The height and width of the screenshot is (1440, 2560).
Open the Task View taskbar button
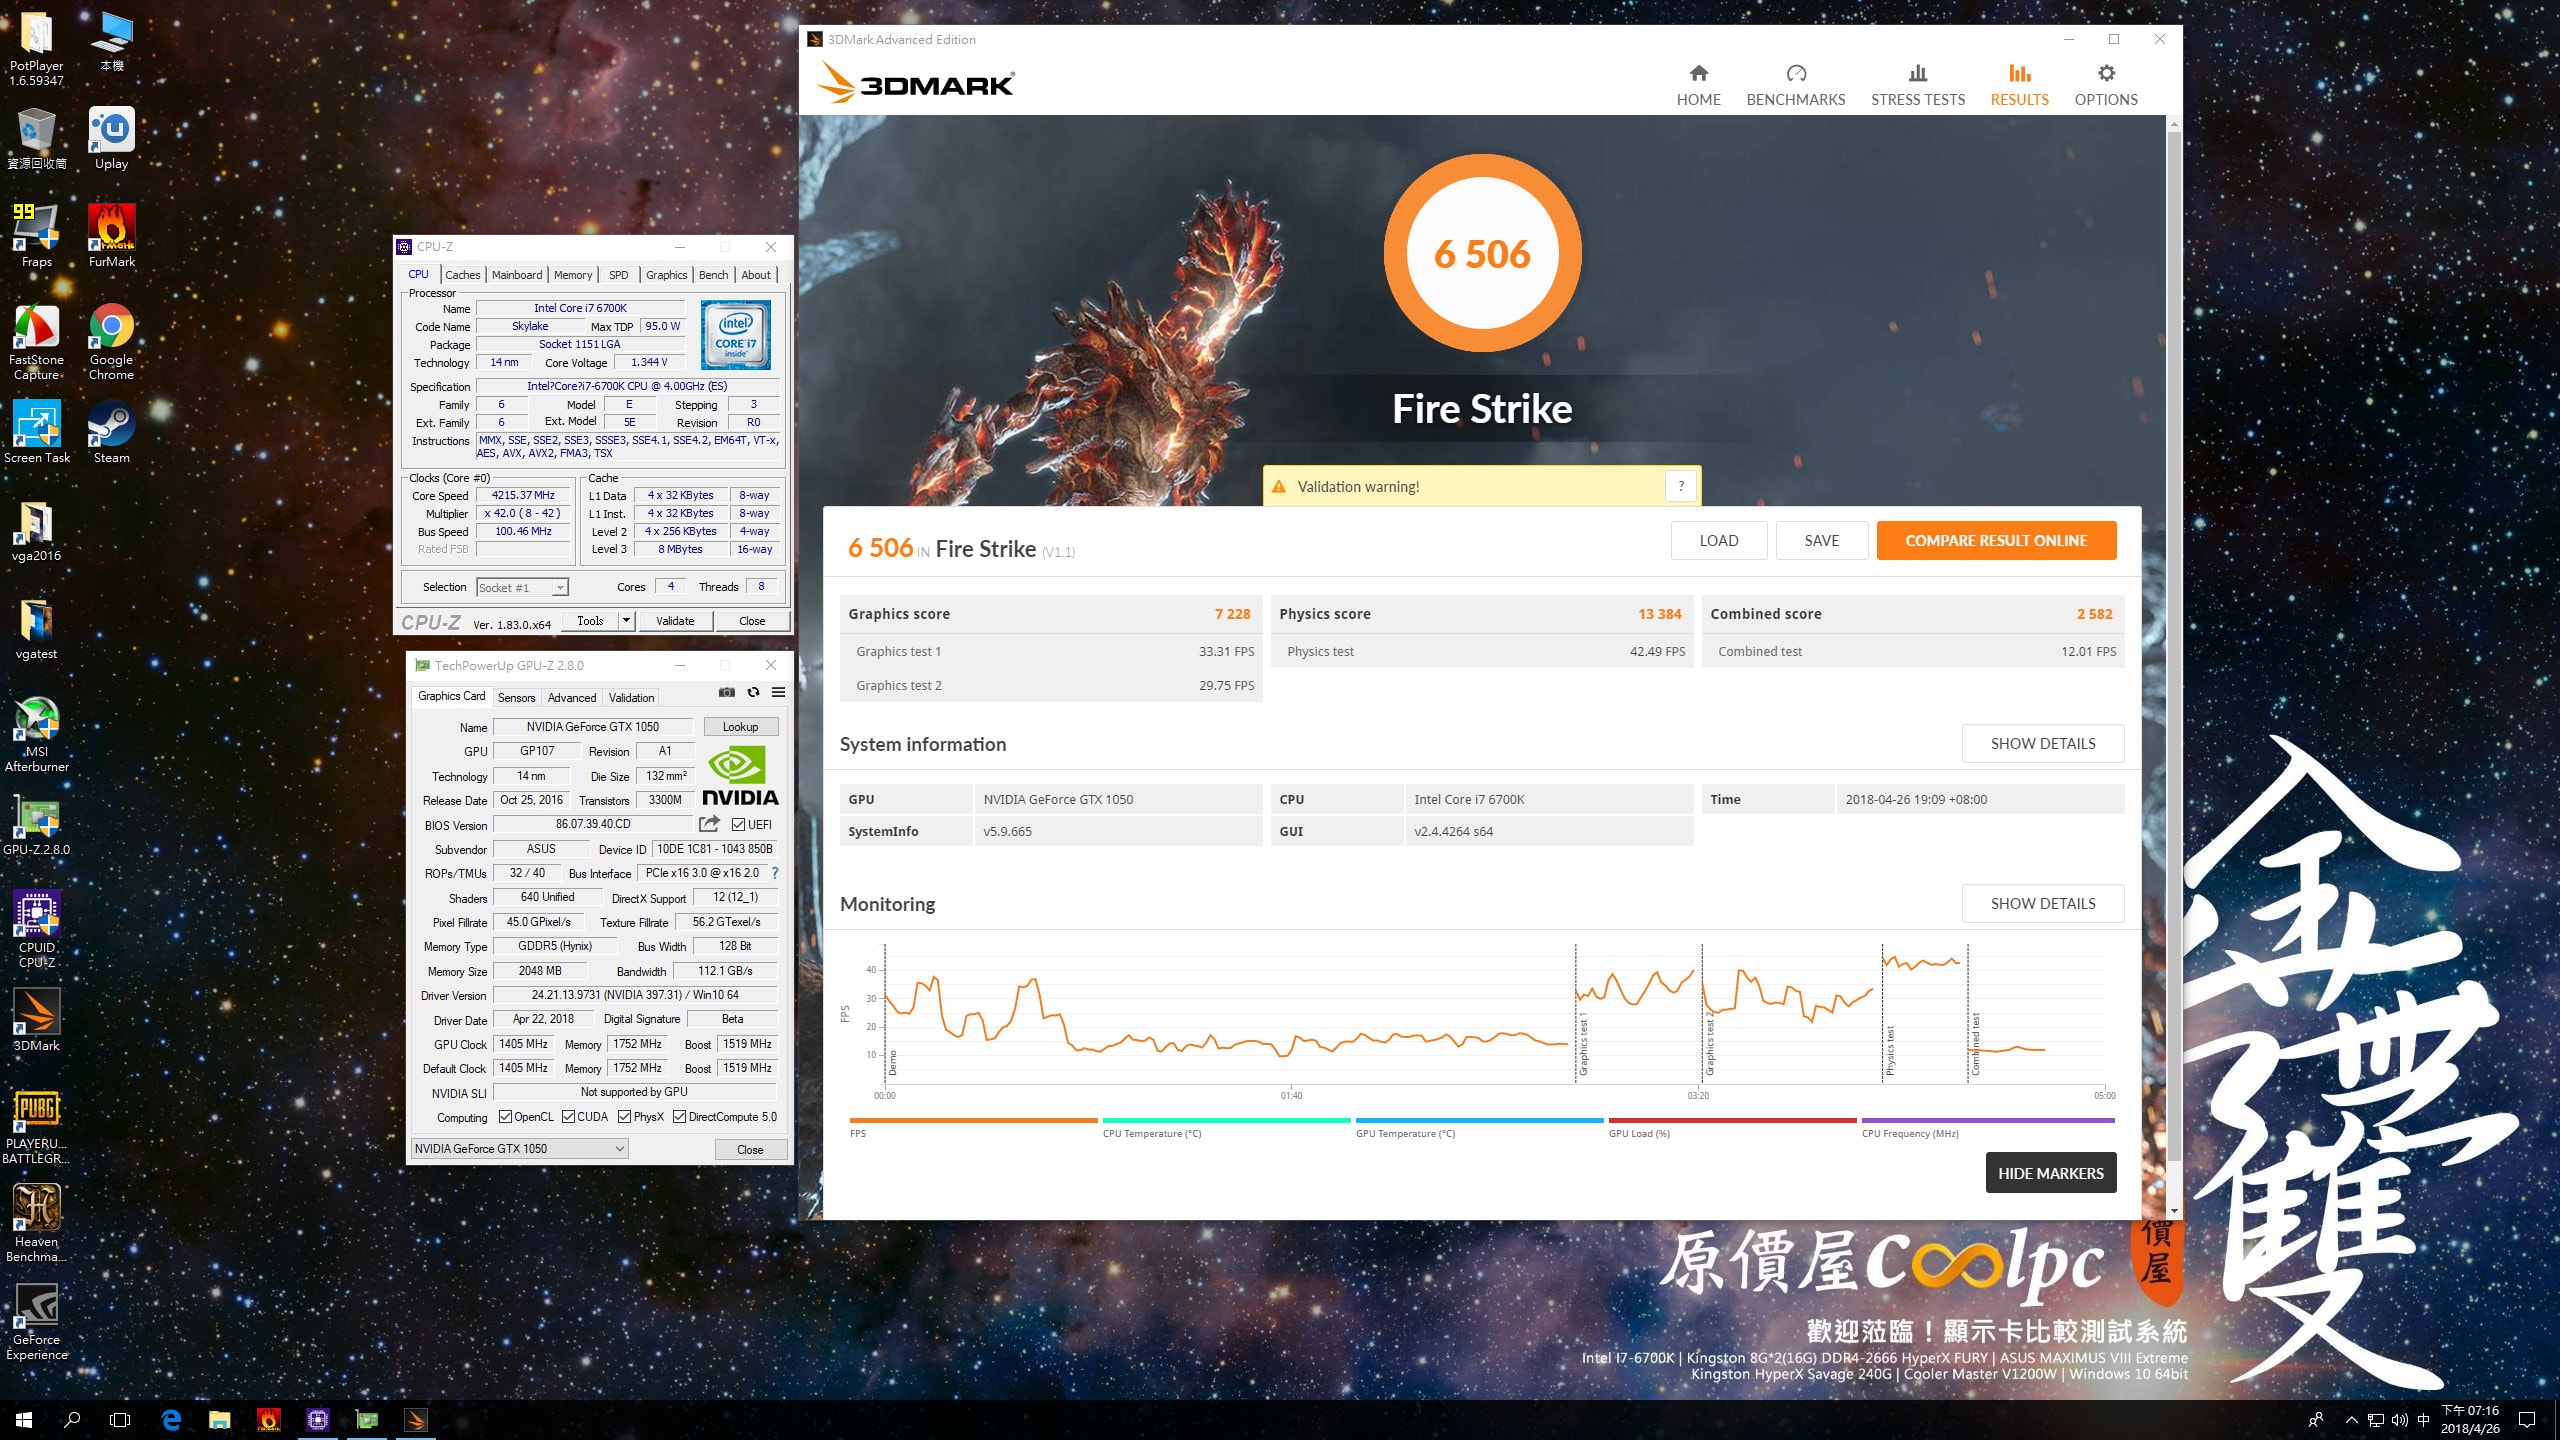coord(120,1419)
